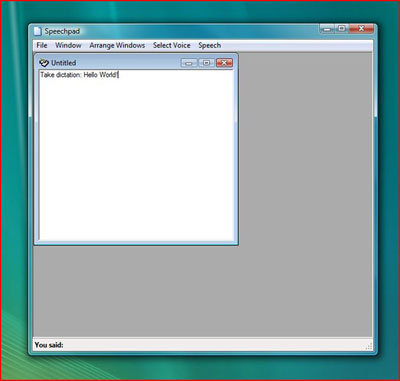Close the Speechpad main window
Viewport: 400px width, 381px height.
tap(362, 29)
